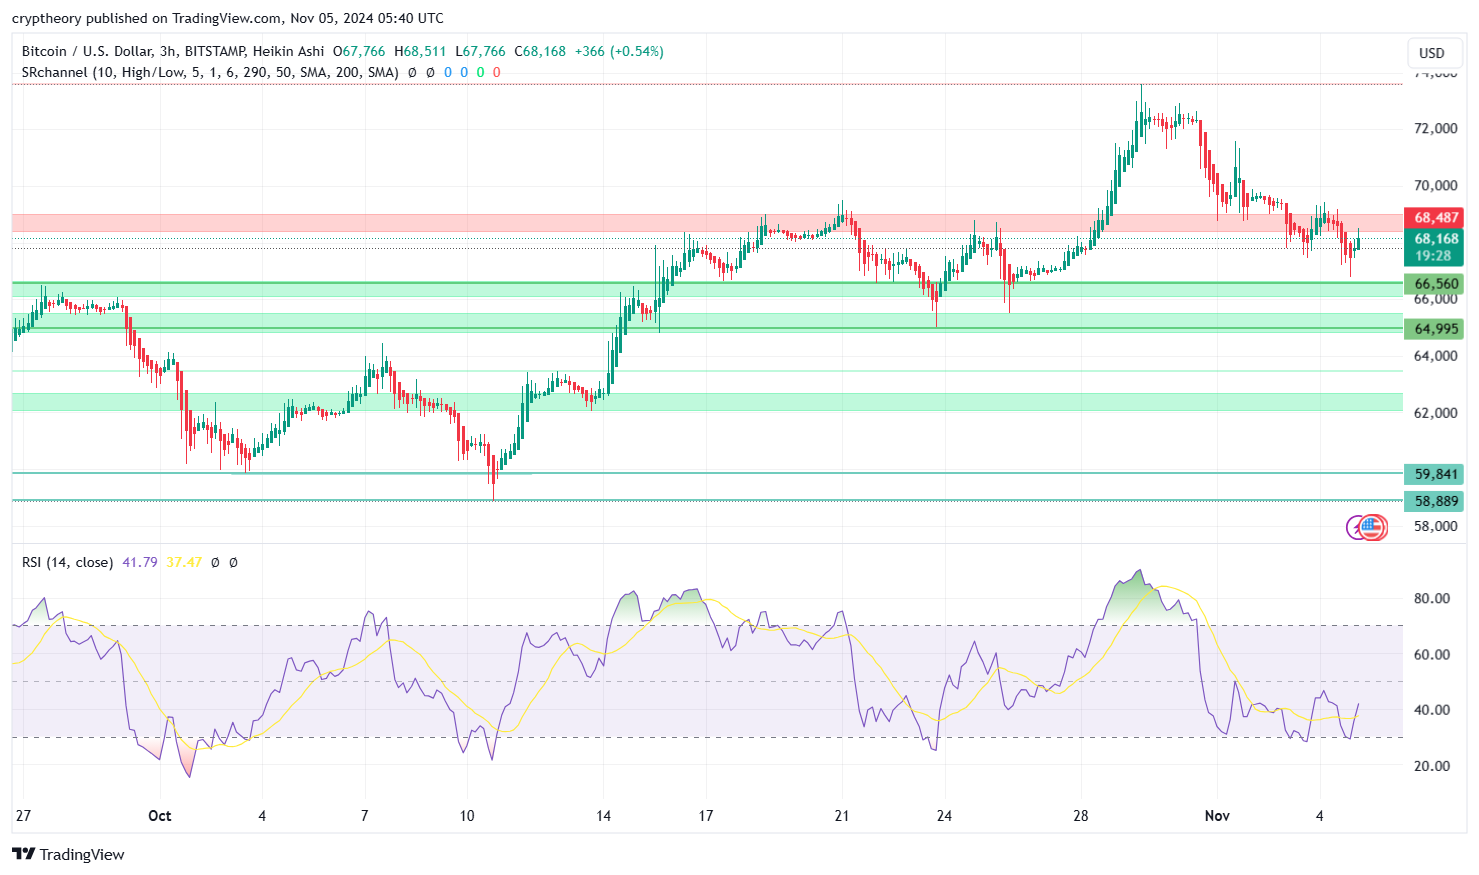Click the 21 date on time axis

pos(842,816)
